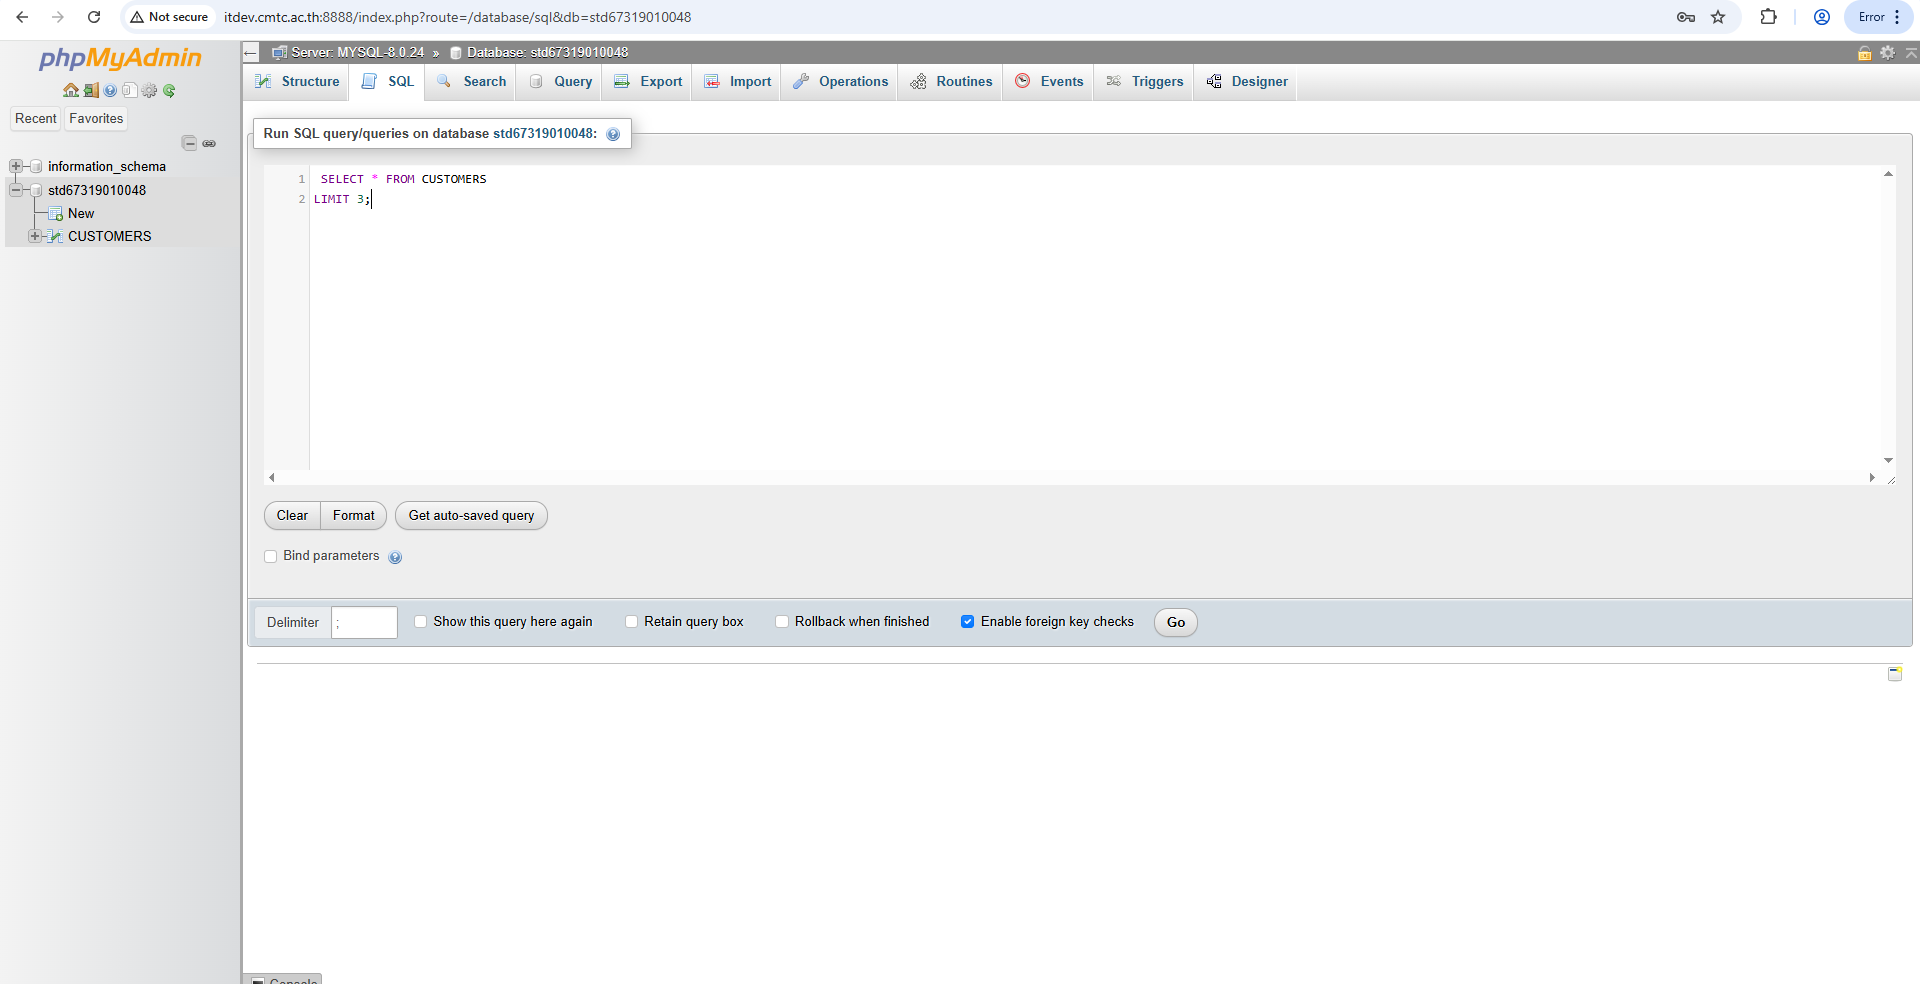Screen dimensions: 1920x984
Task: Click inside the Delimiter input field
Action: click(364, 622)
